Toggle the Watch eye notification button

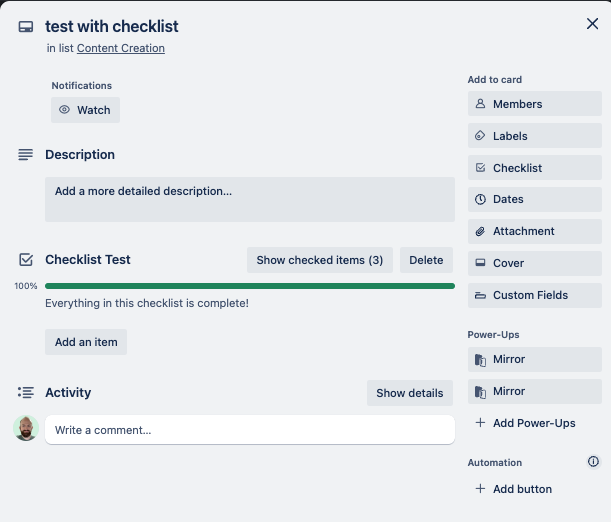[85, 110]
